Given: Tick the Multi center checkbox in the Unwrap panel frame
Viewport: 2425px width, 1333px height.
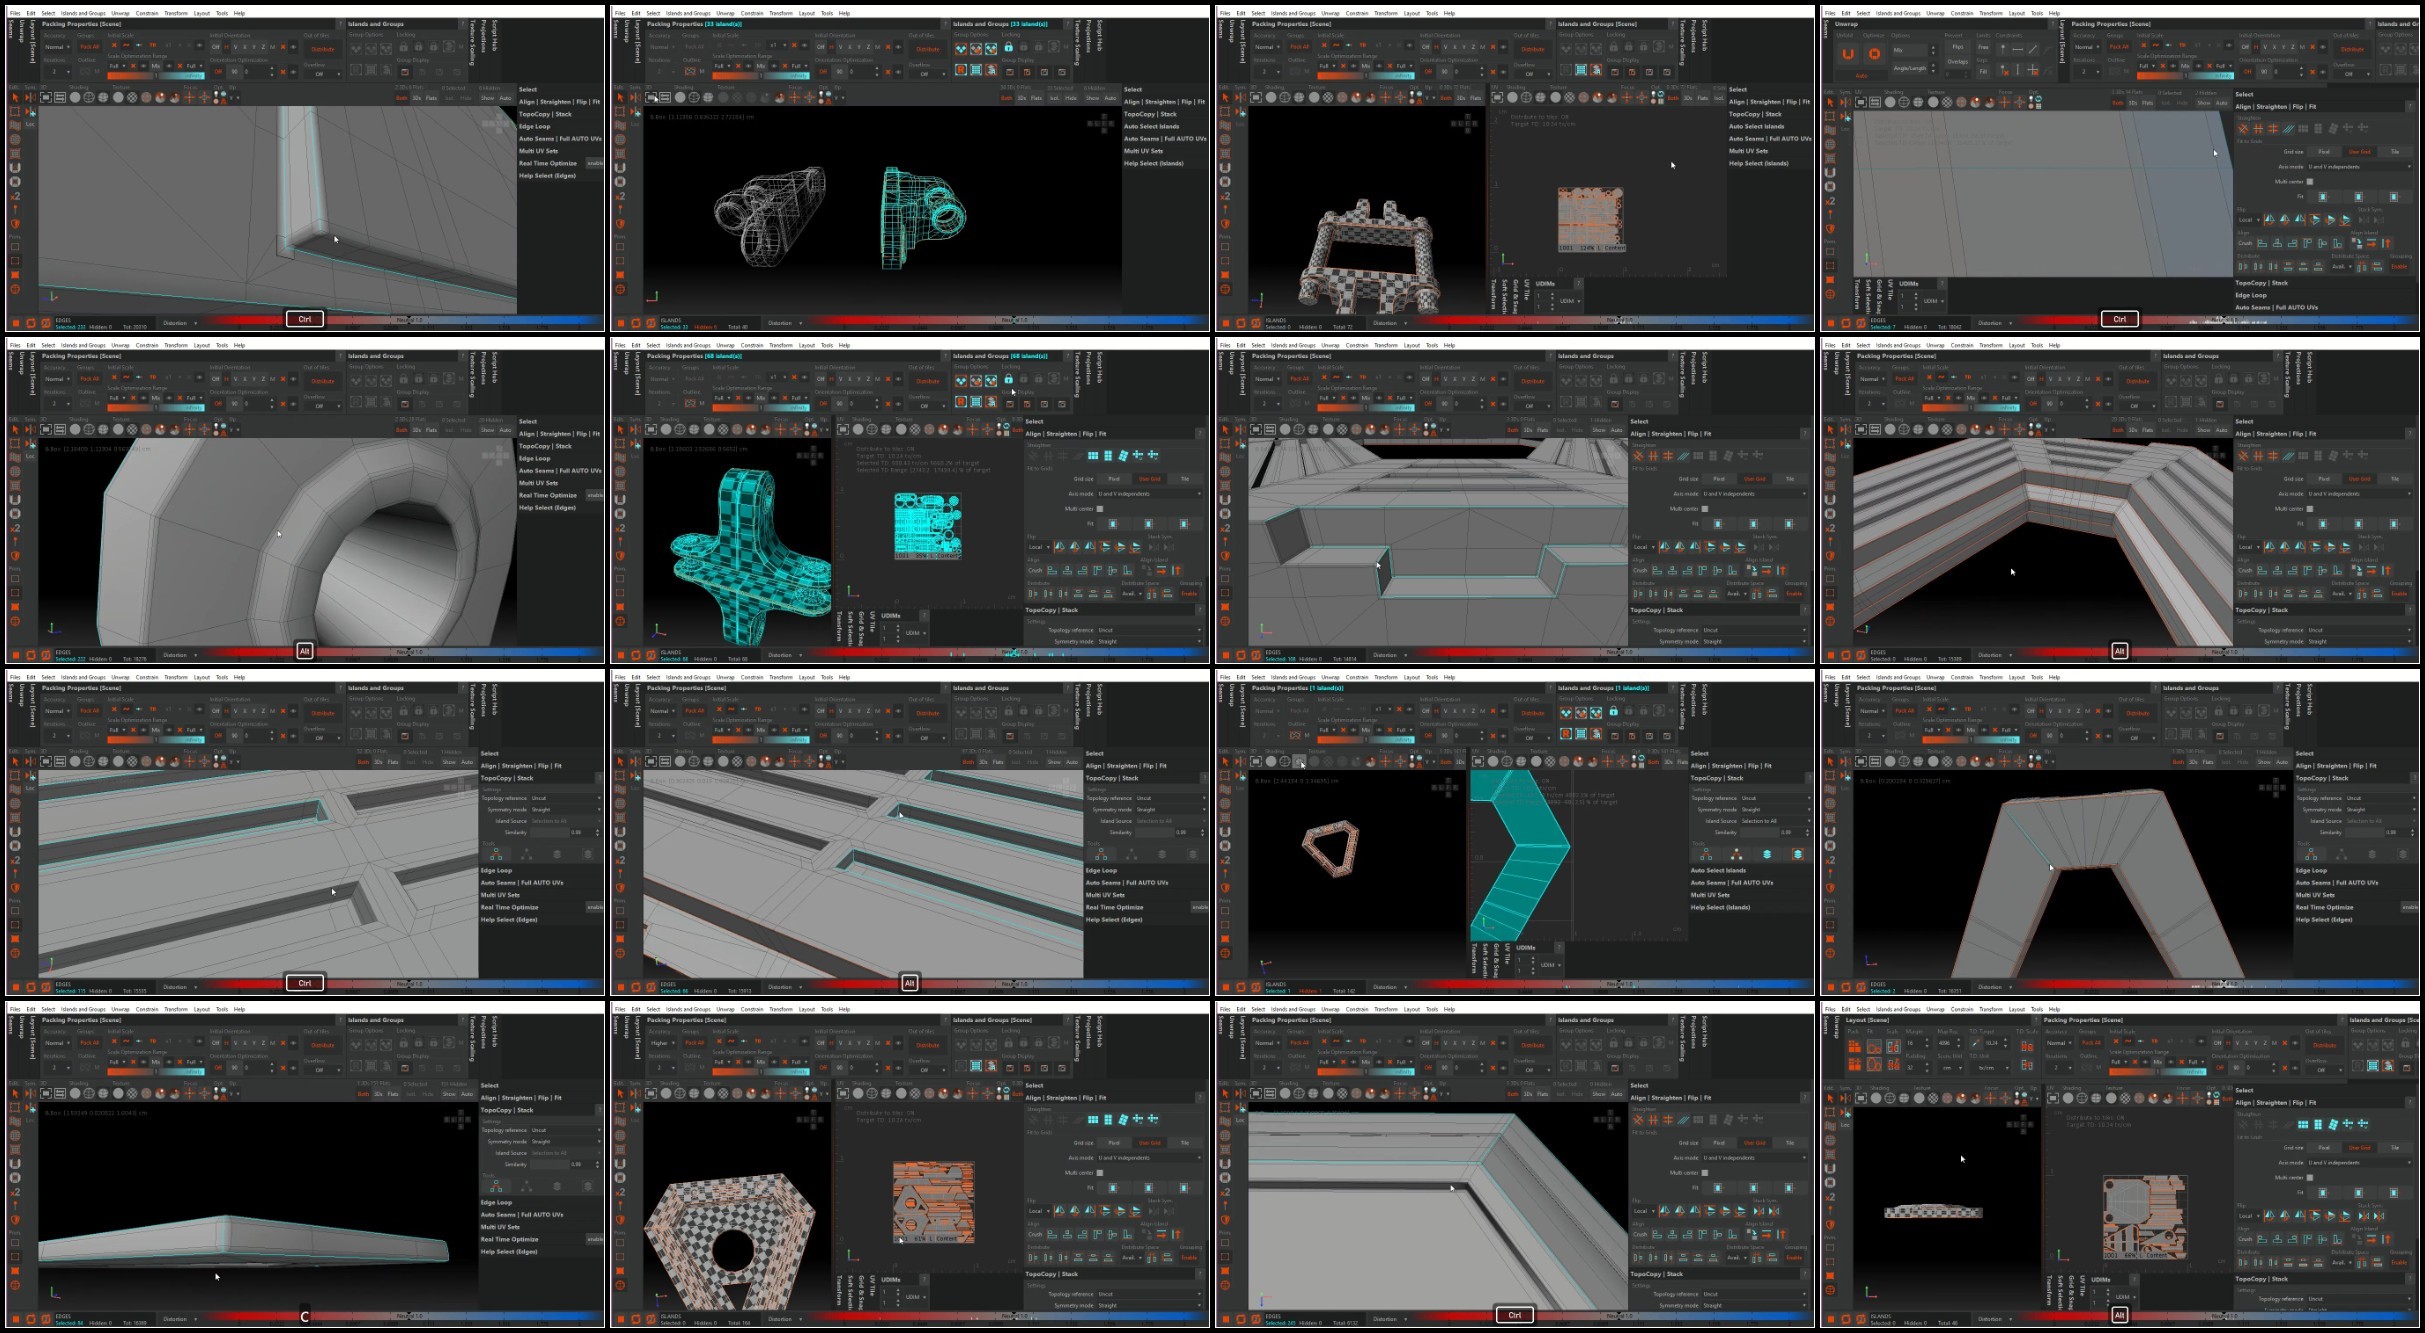Looking at the screenshot, I should pyautogui.click(x=2309, y=182).
